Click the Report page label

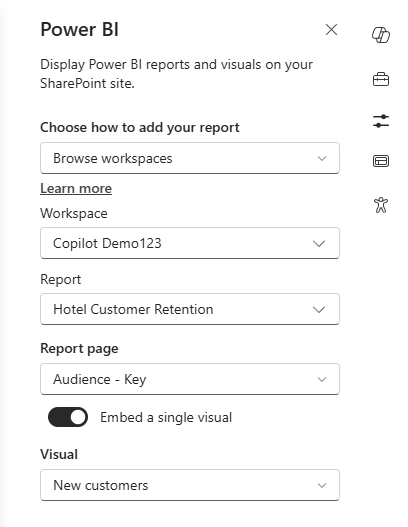click(79, 349)
